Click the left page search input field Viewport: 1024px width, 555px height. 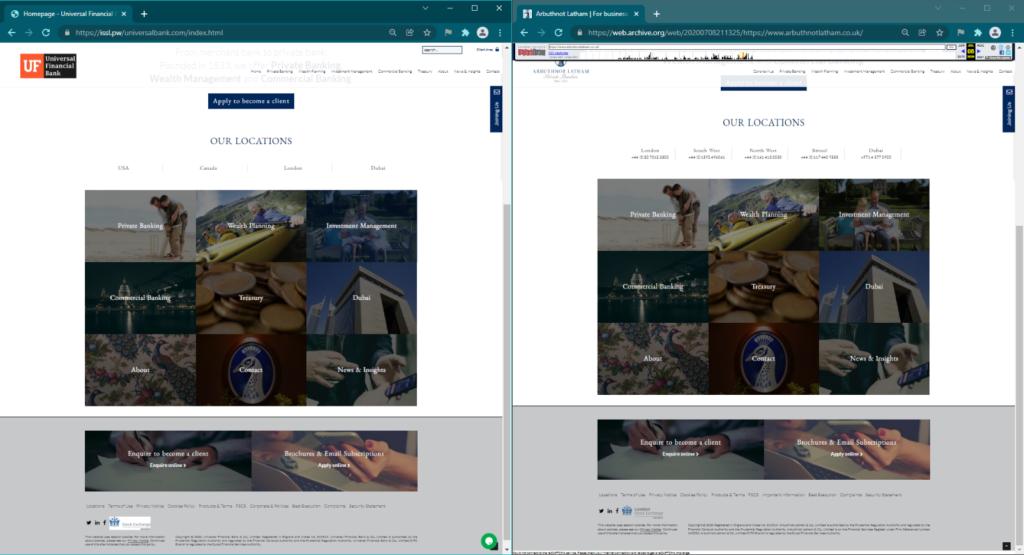coord(441,49)
